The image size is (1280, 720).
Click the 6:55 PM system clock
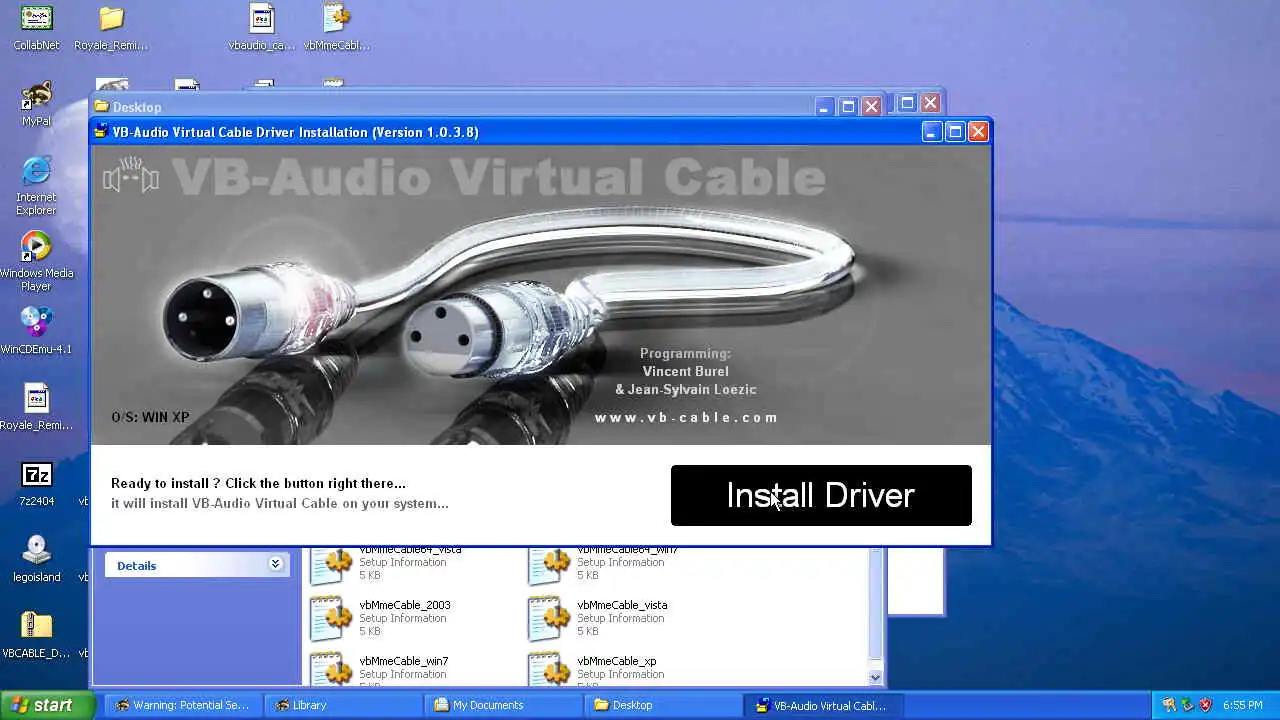[1243, 705]
